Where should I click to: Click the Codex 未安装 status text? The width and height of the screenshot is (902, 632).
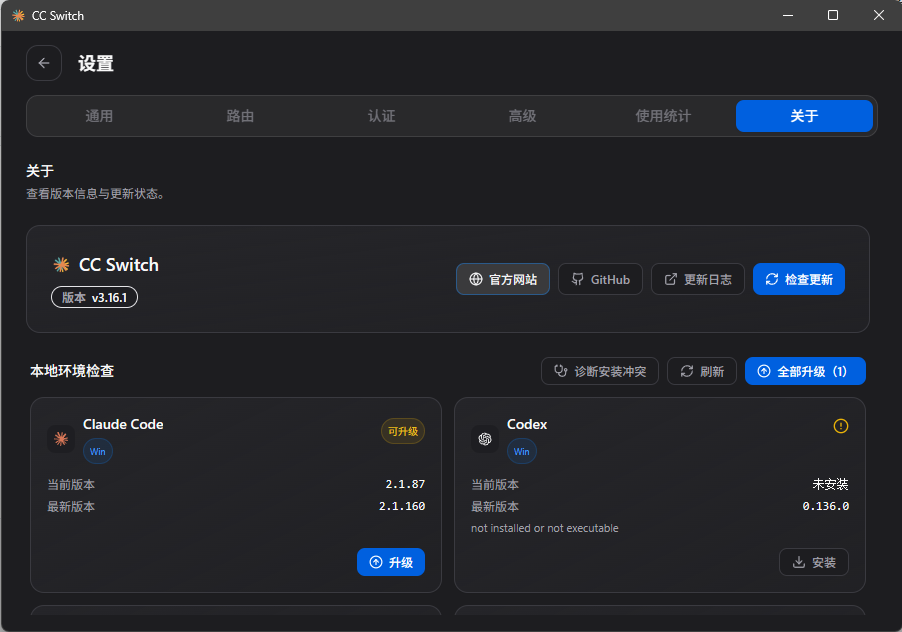coord(830,484)
